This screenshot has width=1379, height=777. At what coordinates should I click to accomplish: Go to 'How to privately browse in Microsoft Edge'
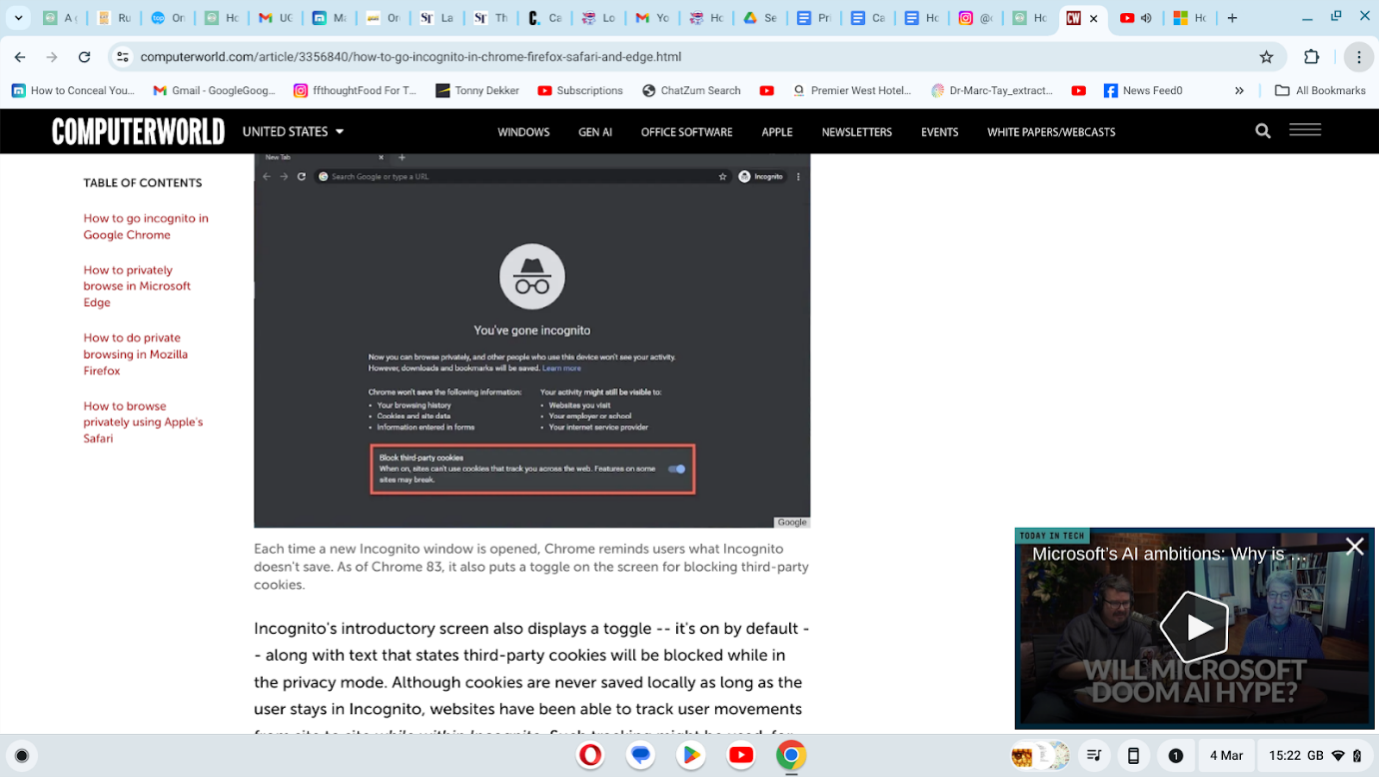(x=137, y=286)
